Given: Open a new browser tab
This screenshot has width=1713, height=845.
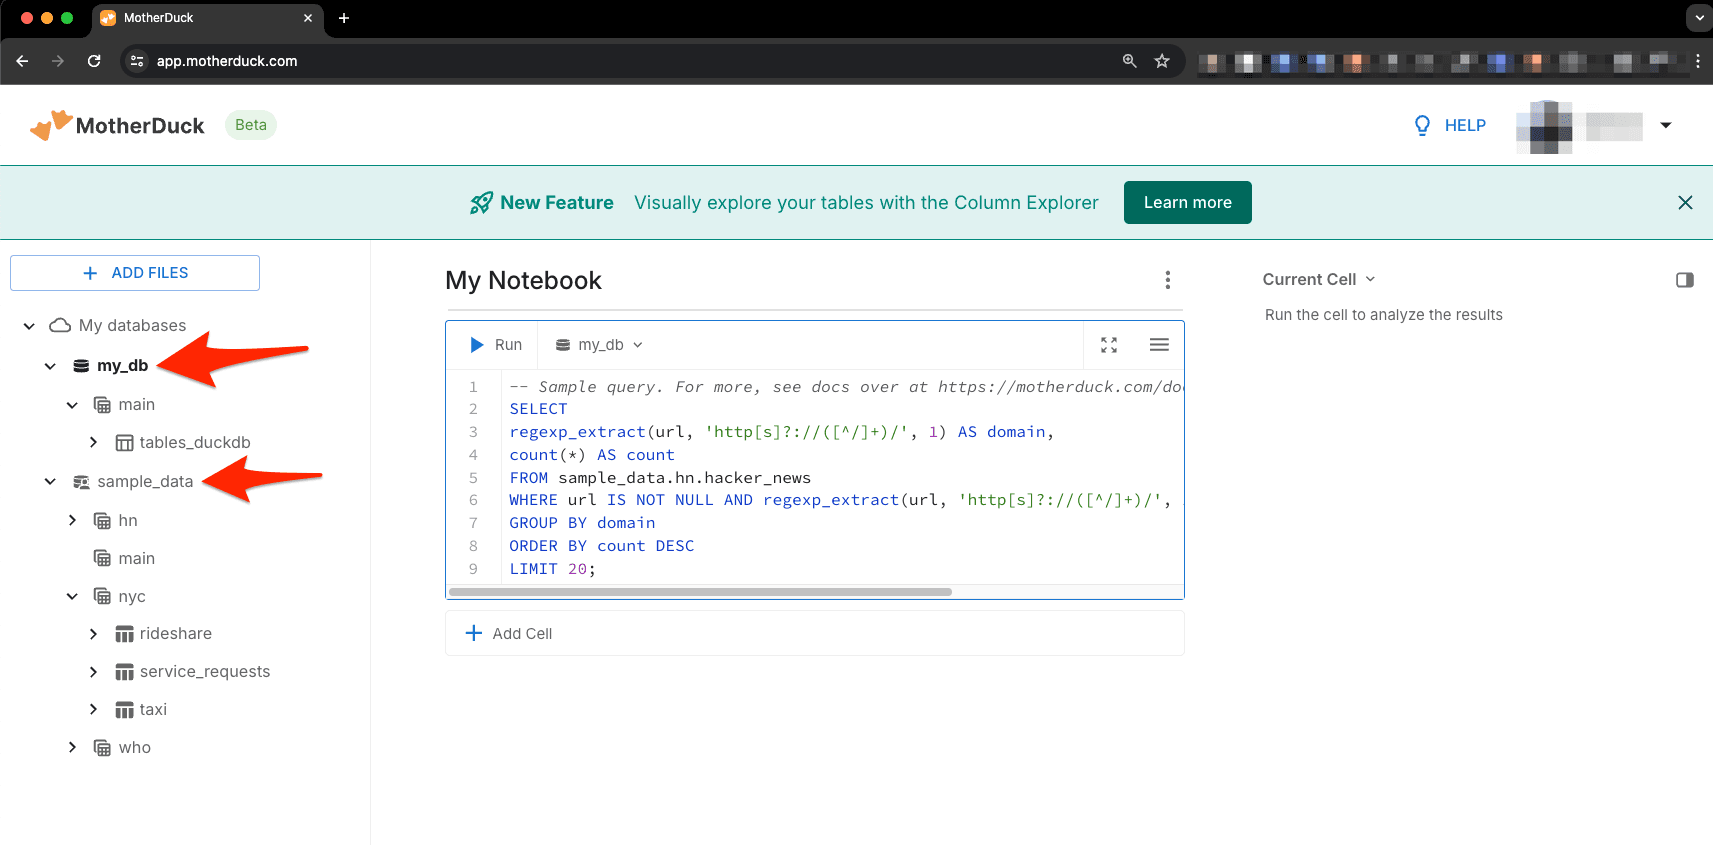Looking at the screenshot, I should [344, 18].
